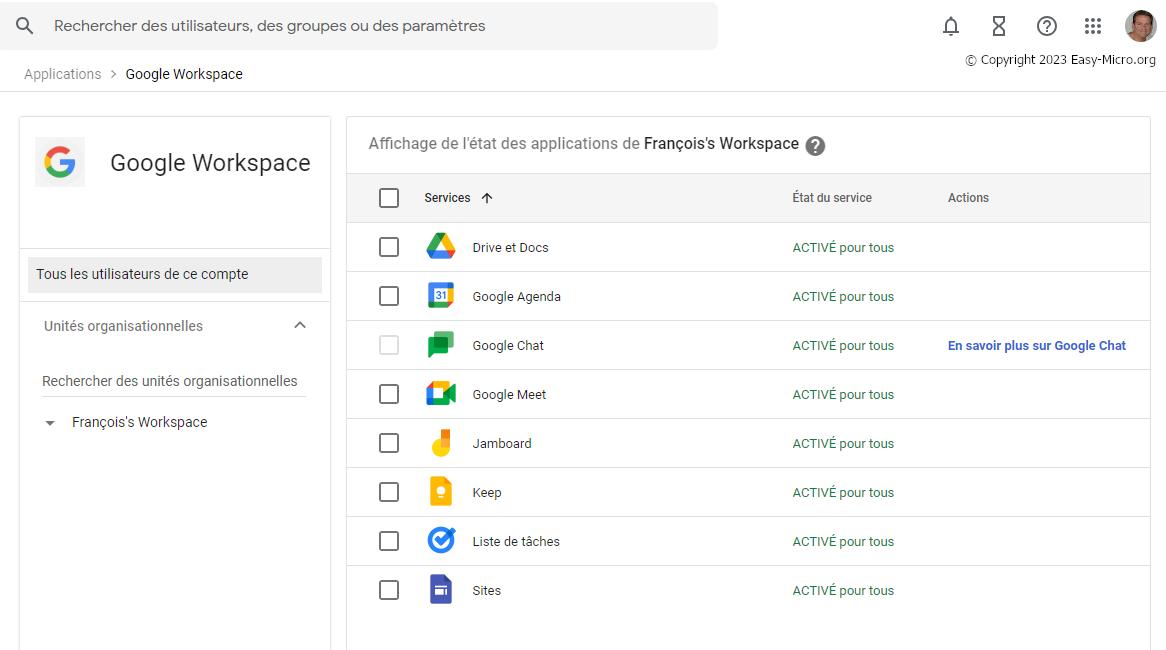
Task: Click Liste de tâches ACTIVÉ pour tous status
Action: pos(843,542)
